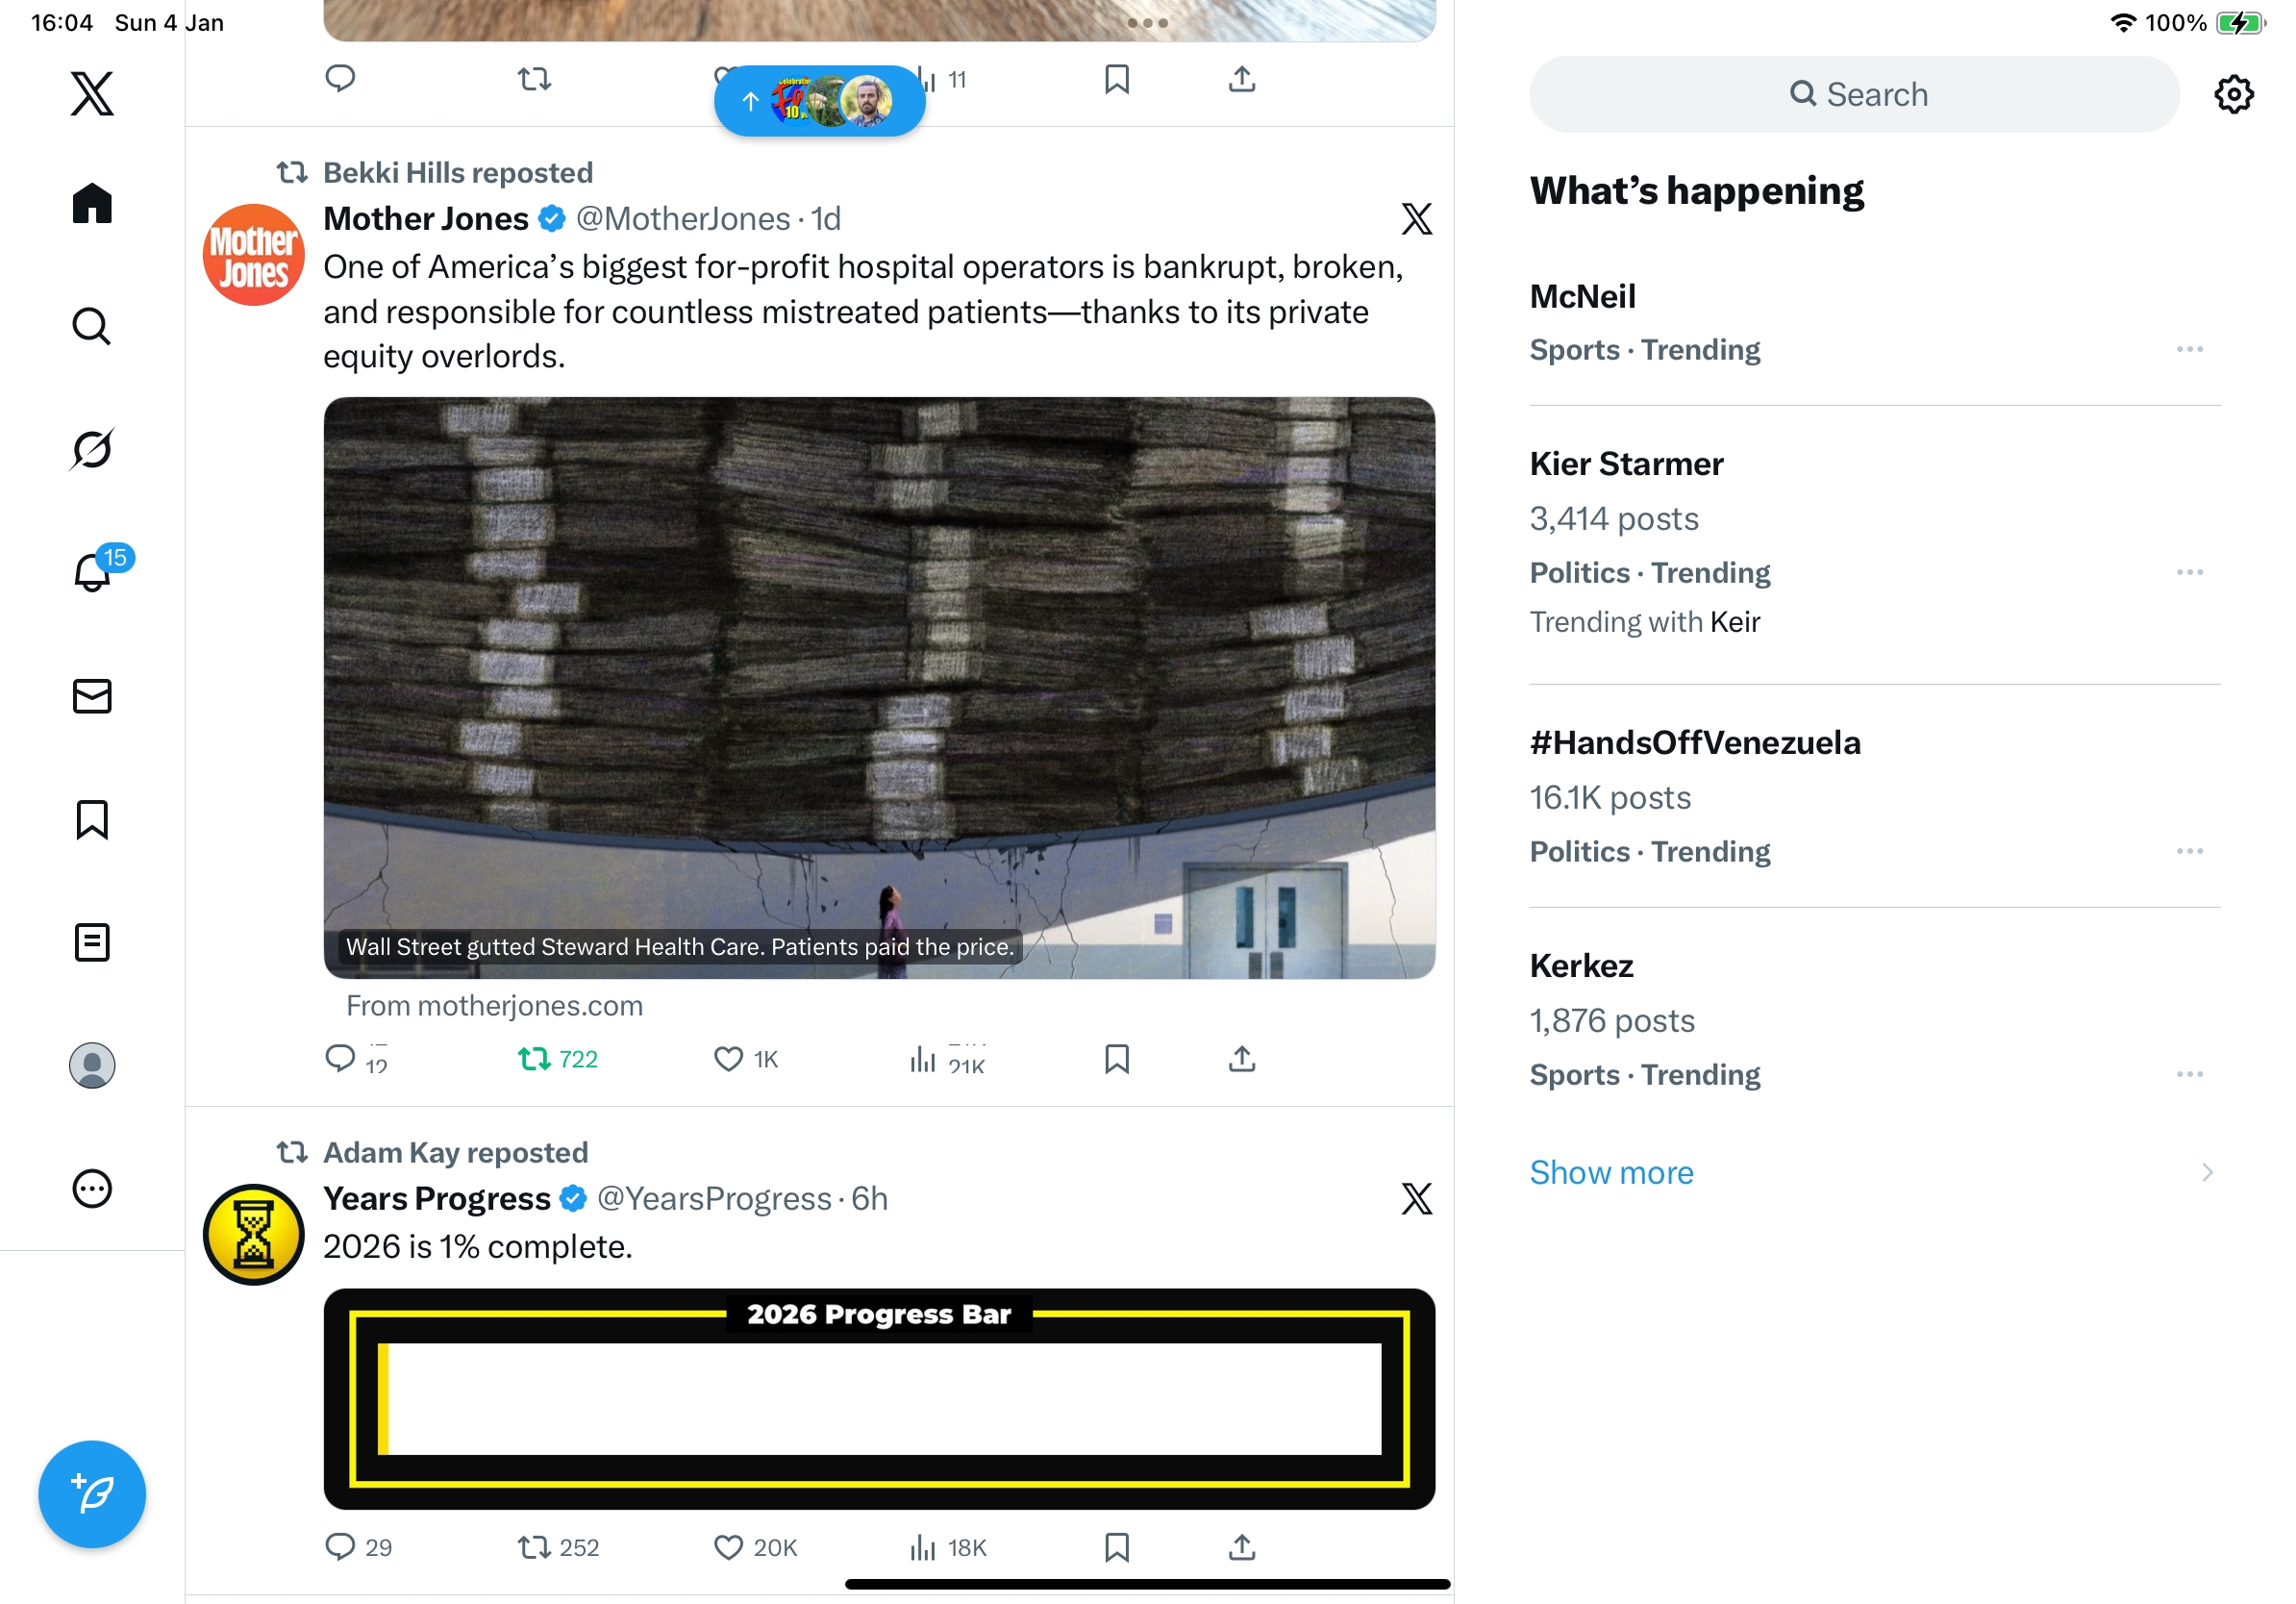Open more options for McNeil trend
The width and height of the screenshot is (2296, 1604).
[x=2189, y=350]
